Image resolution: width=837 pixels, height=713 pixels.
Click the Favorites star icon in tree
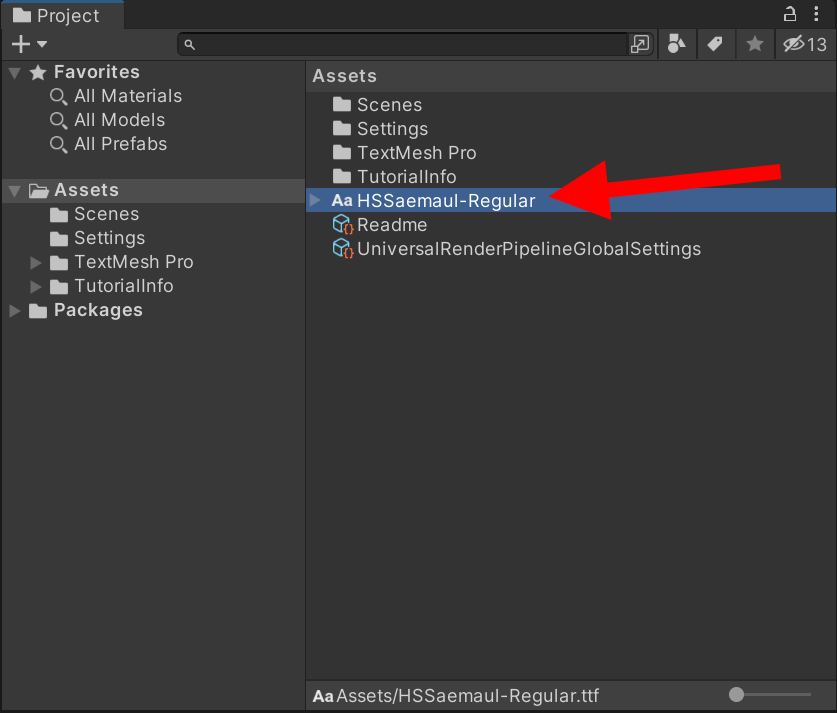coord(37,73)
